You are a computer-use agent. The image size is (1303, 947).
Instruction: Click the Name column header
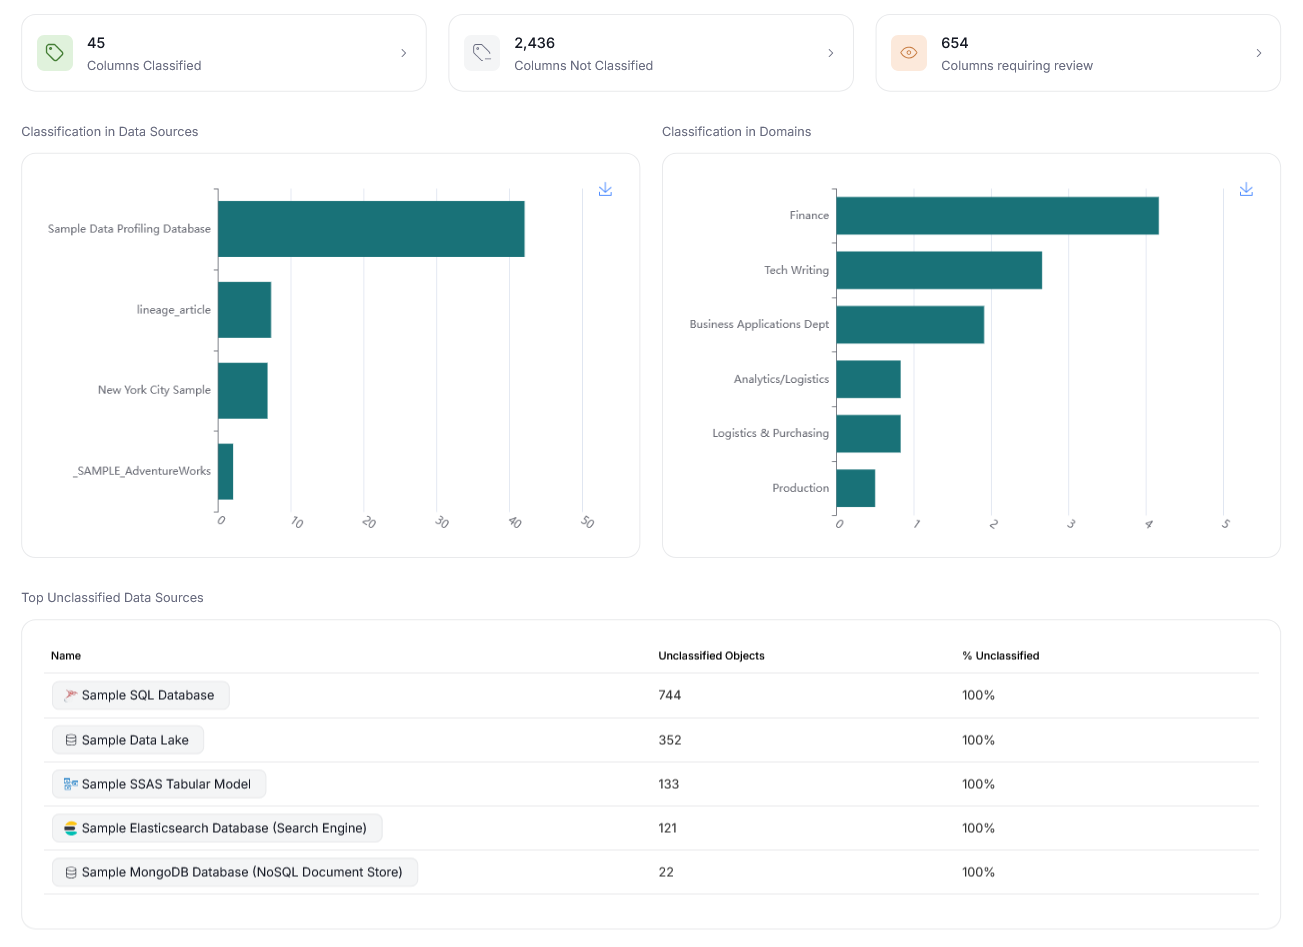[66, 656]
